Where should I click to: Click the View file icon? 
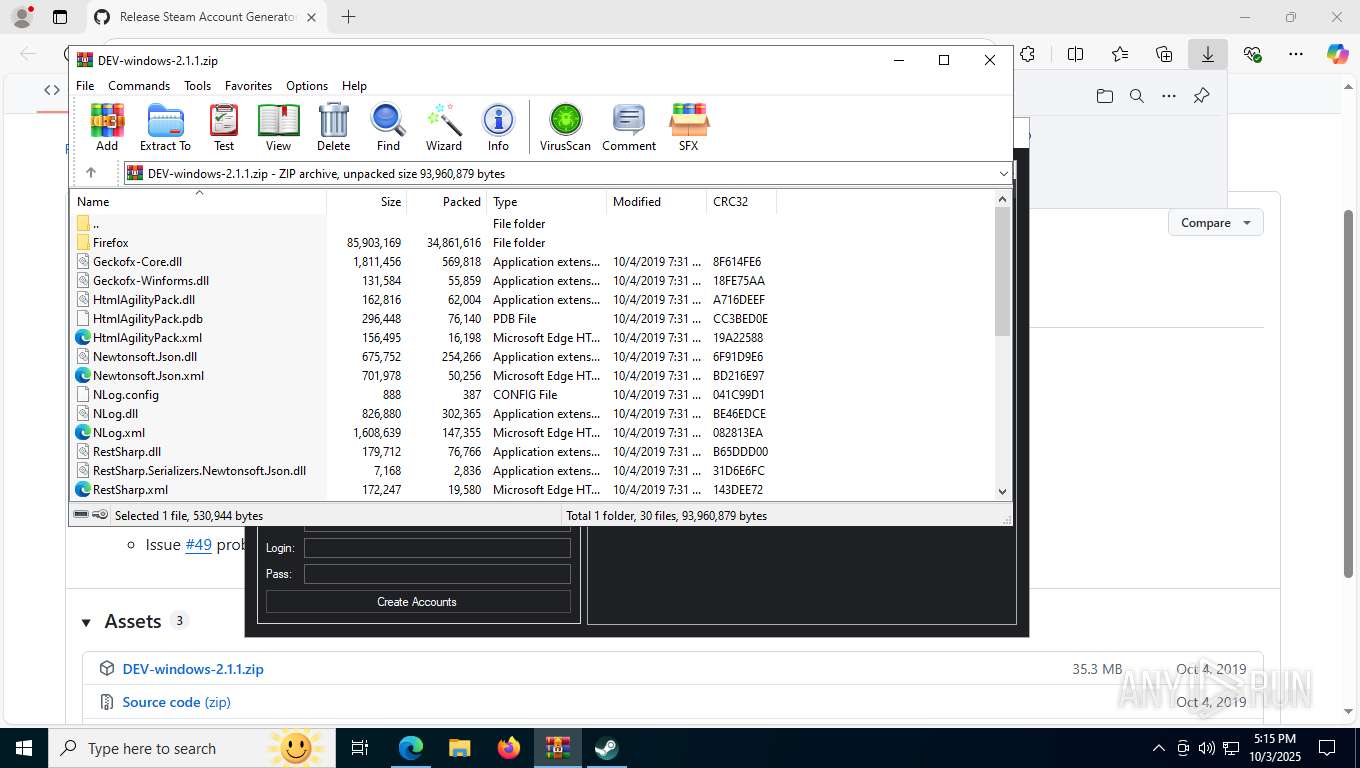[x=278, y=127]
